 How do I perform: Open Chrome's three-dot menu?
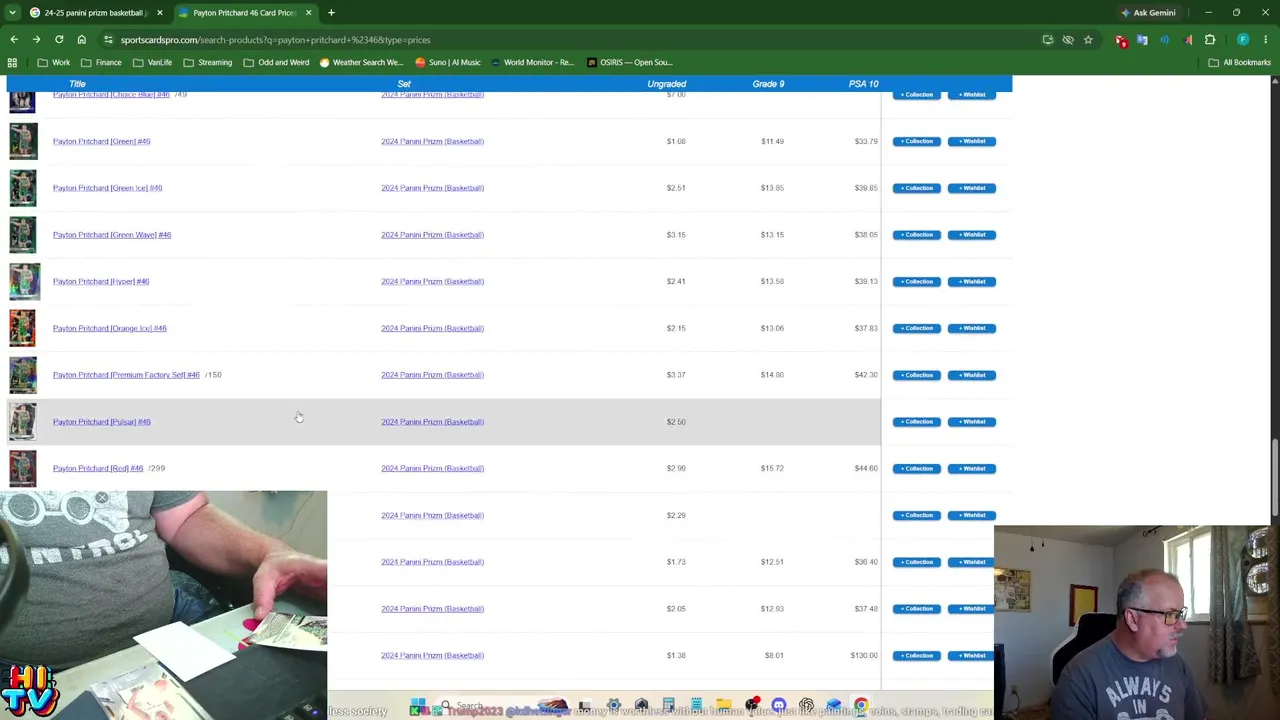click(1266, 40)
